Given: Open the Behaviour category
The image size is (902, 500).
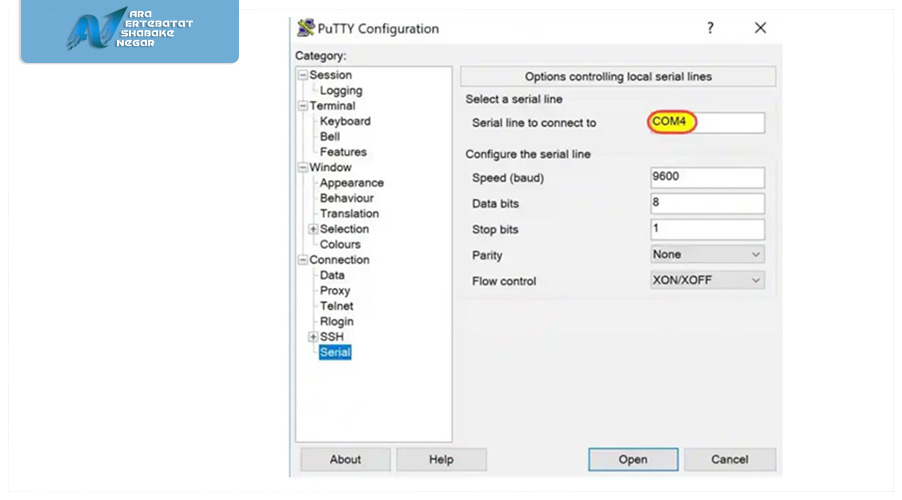Looking at the screenshot, I should click(x=346, y=198).
